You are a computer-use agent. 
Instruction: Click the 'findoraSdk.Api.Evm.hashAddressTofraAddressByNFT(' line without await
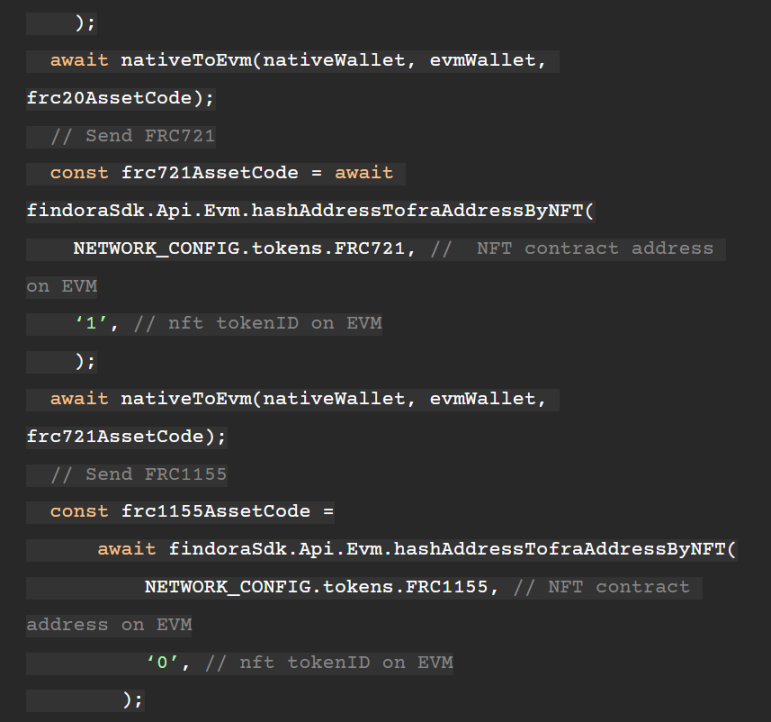(x=310, y=211)
